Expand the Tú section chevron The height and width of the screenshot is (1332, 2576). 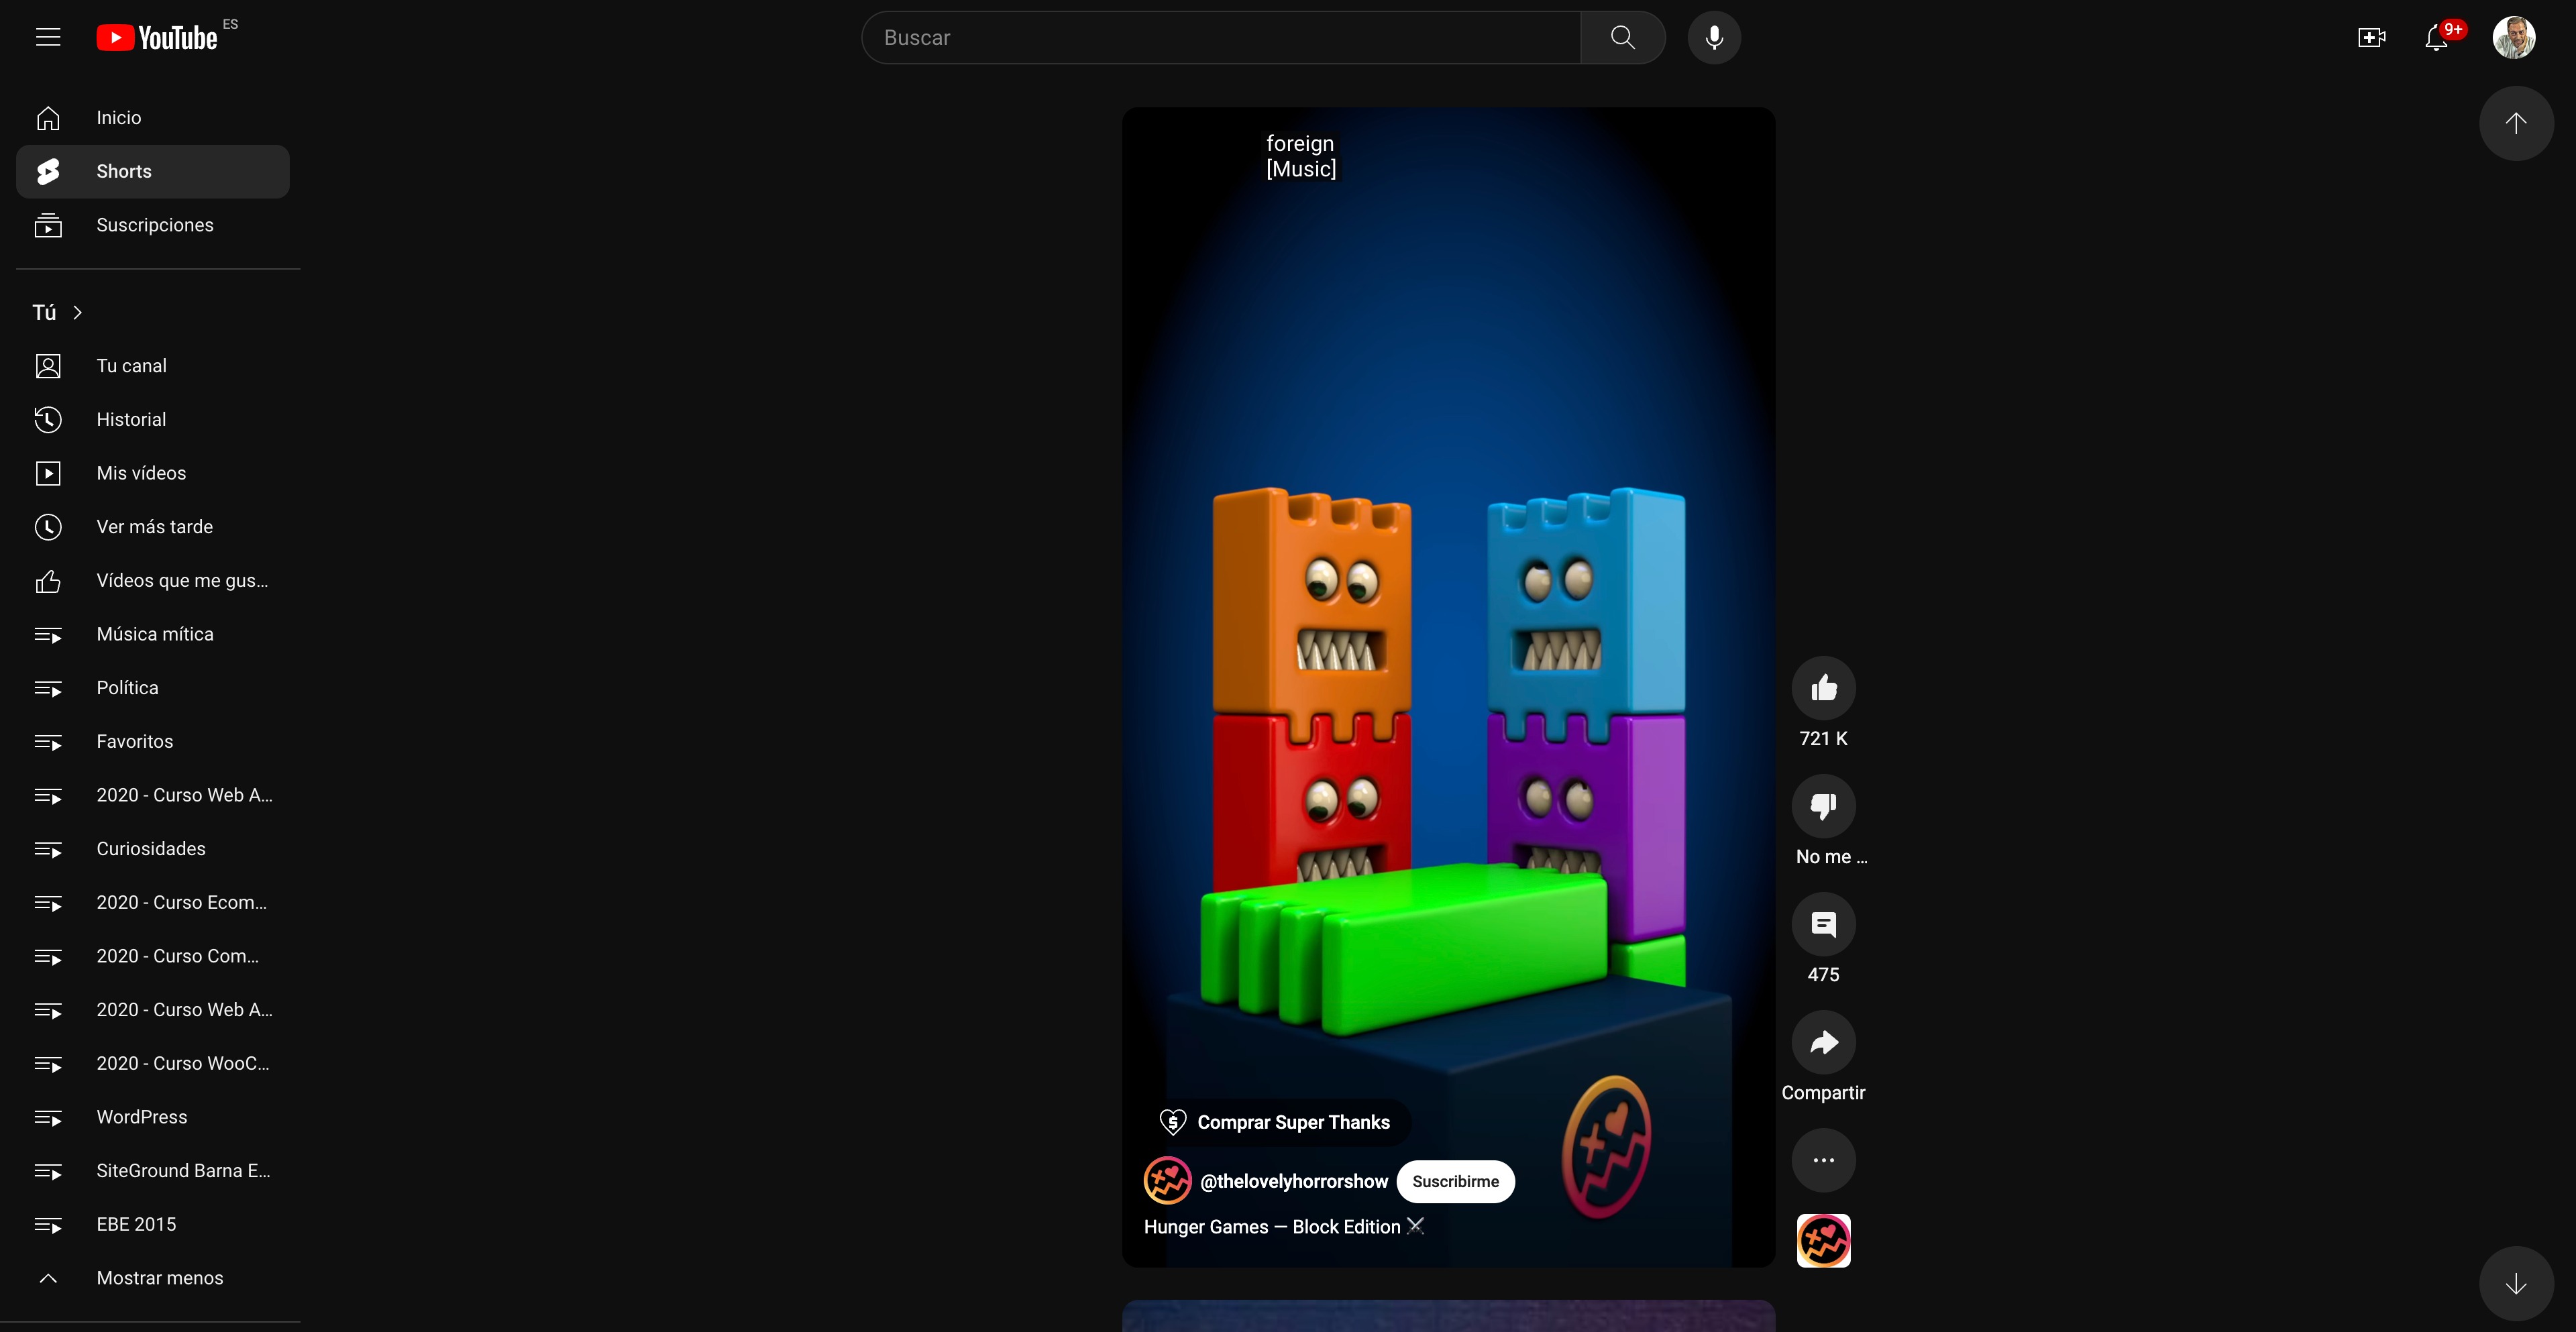point(77,313)
